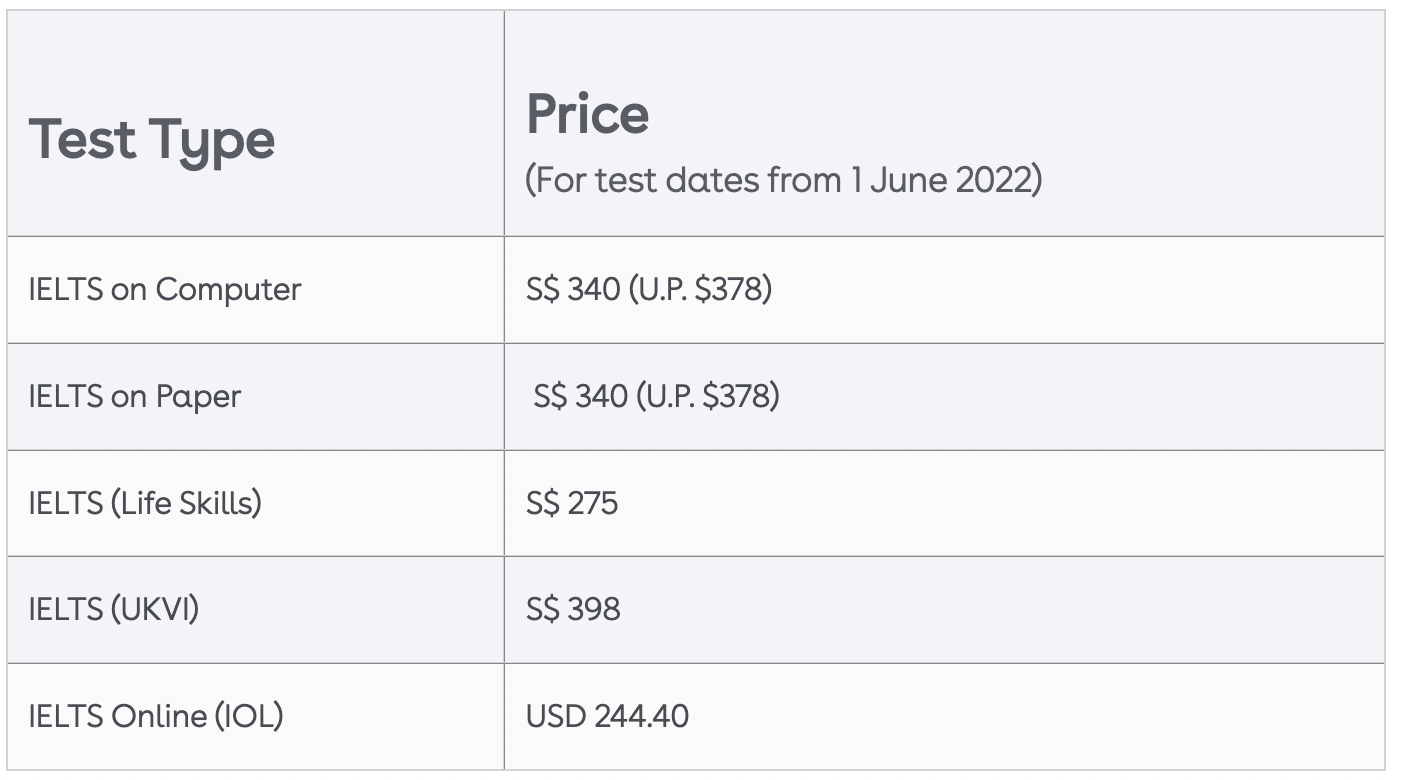Select the IELTS on Paper row label
The height and width of the screenshot is (780, 1404).
tap(135, 397)
